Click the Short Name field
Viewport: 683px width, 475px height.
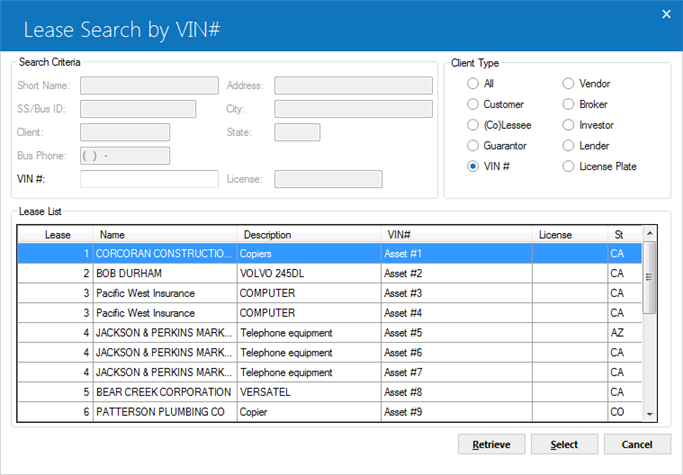click(x=149, y=85)
